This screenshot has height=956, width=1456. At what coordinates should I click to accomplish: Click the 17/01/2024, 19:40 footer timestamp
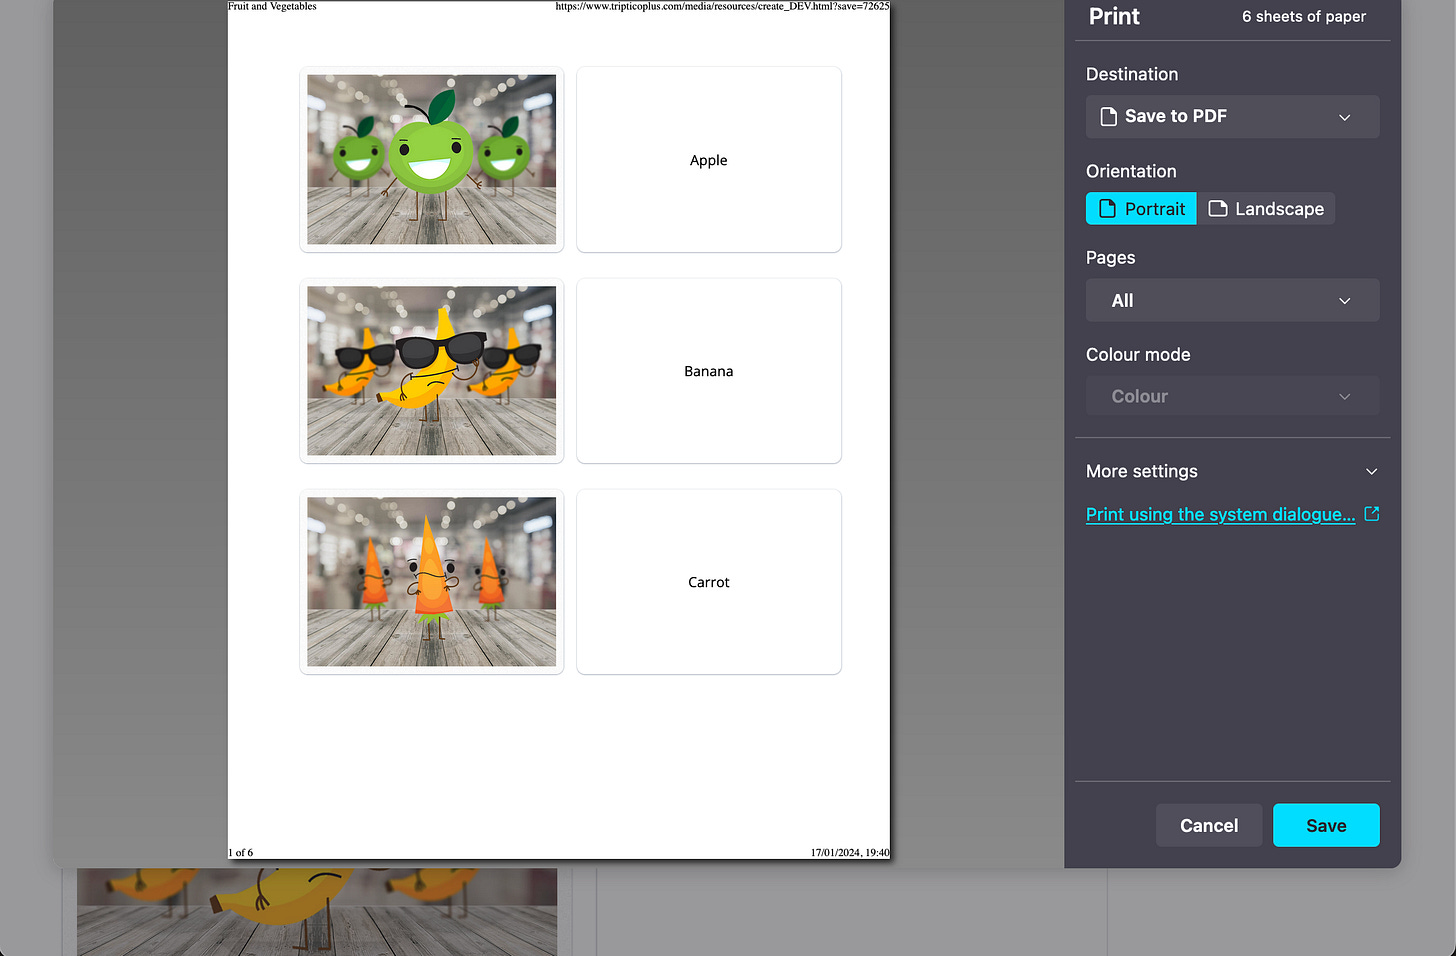point(850,853)
